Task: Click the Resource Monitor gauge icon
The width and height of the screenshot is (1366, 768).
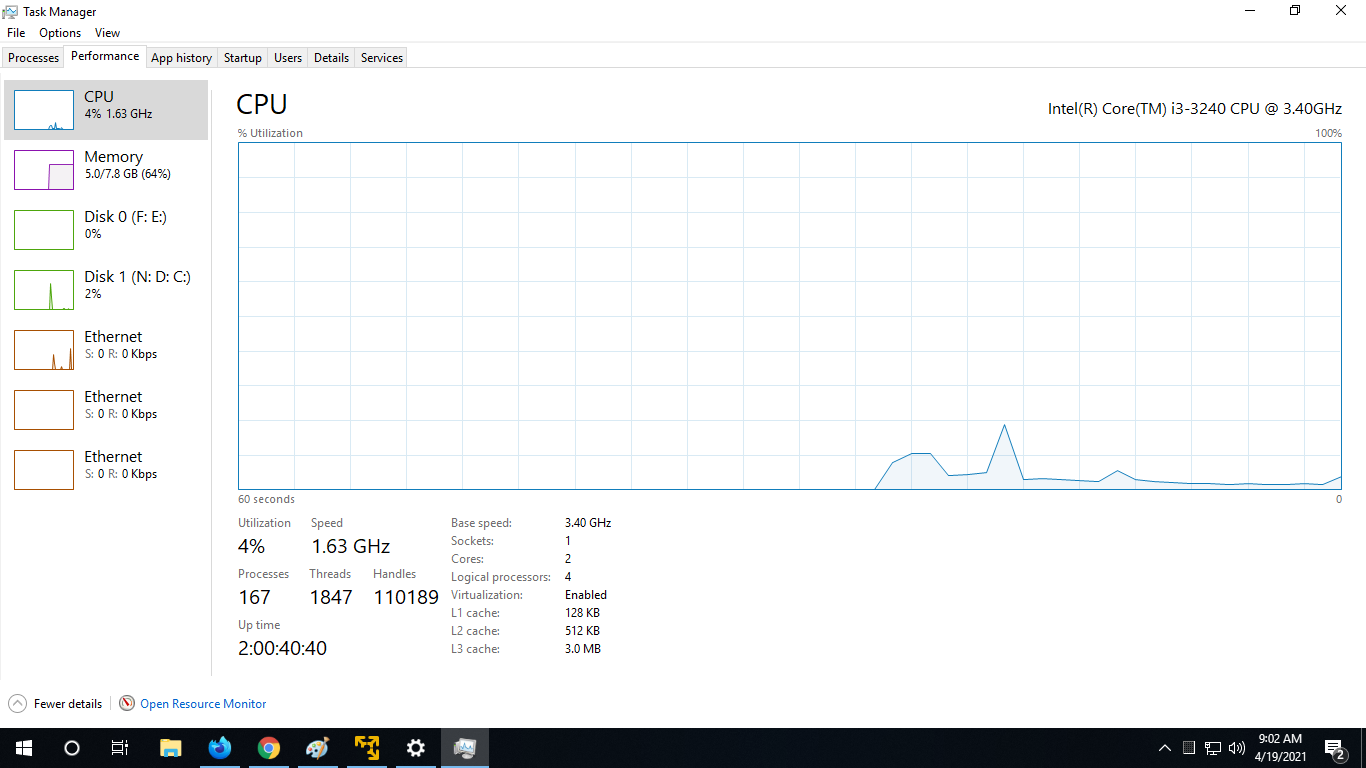Action: pyautogui.click(x=127, y=703)
